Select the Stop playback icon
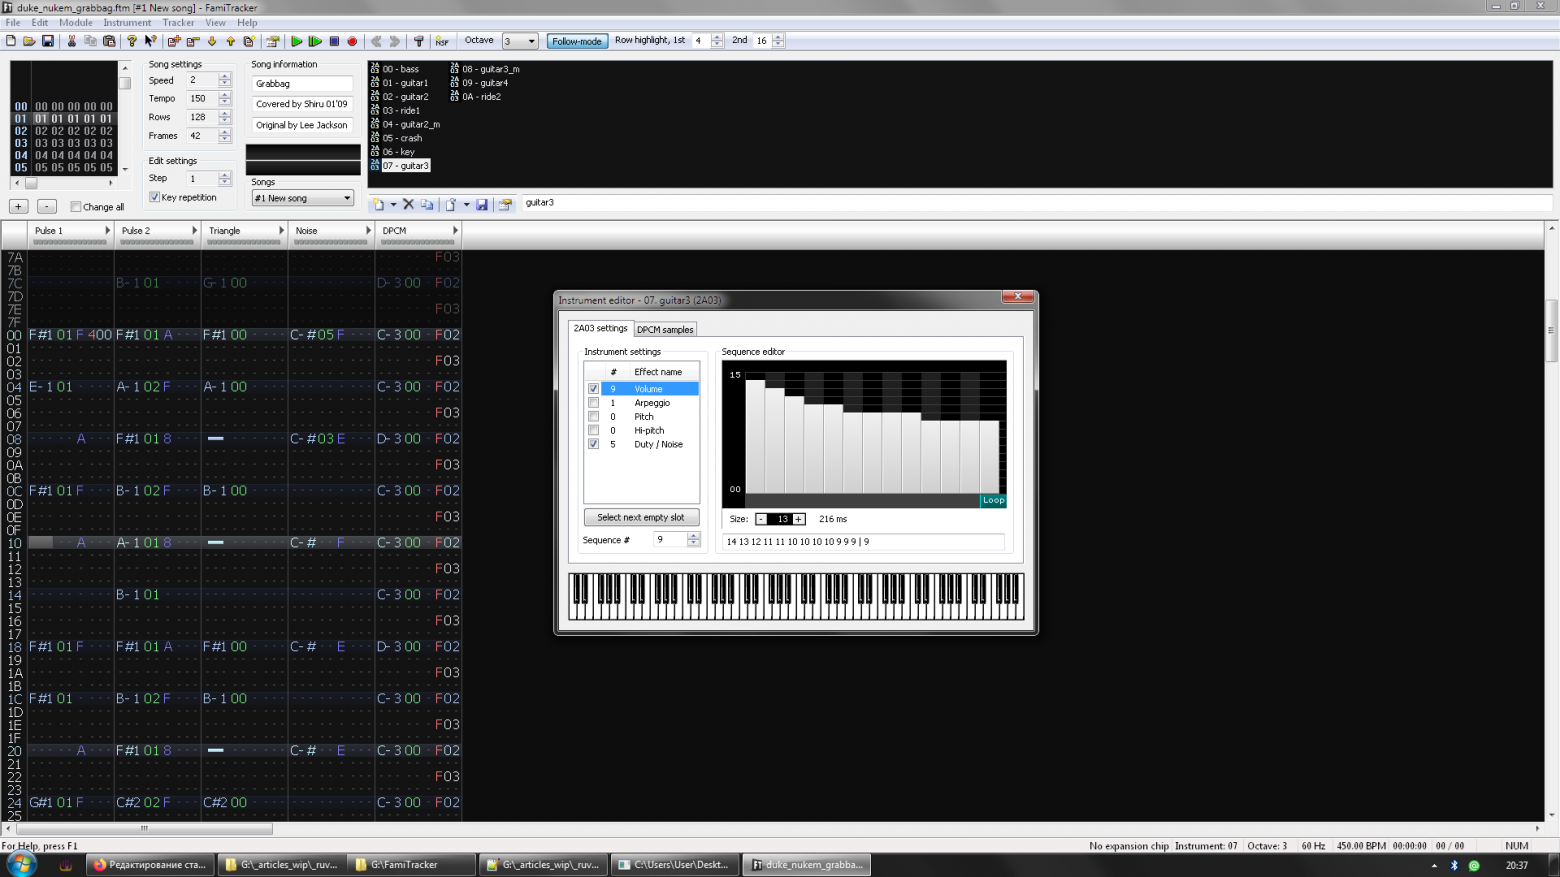This screenshot has width=1560, height=877. (334, 41)
